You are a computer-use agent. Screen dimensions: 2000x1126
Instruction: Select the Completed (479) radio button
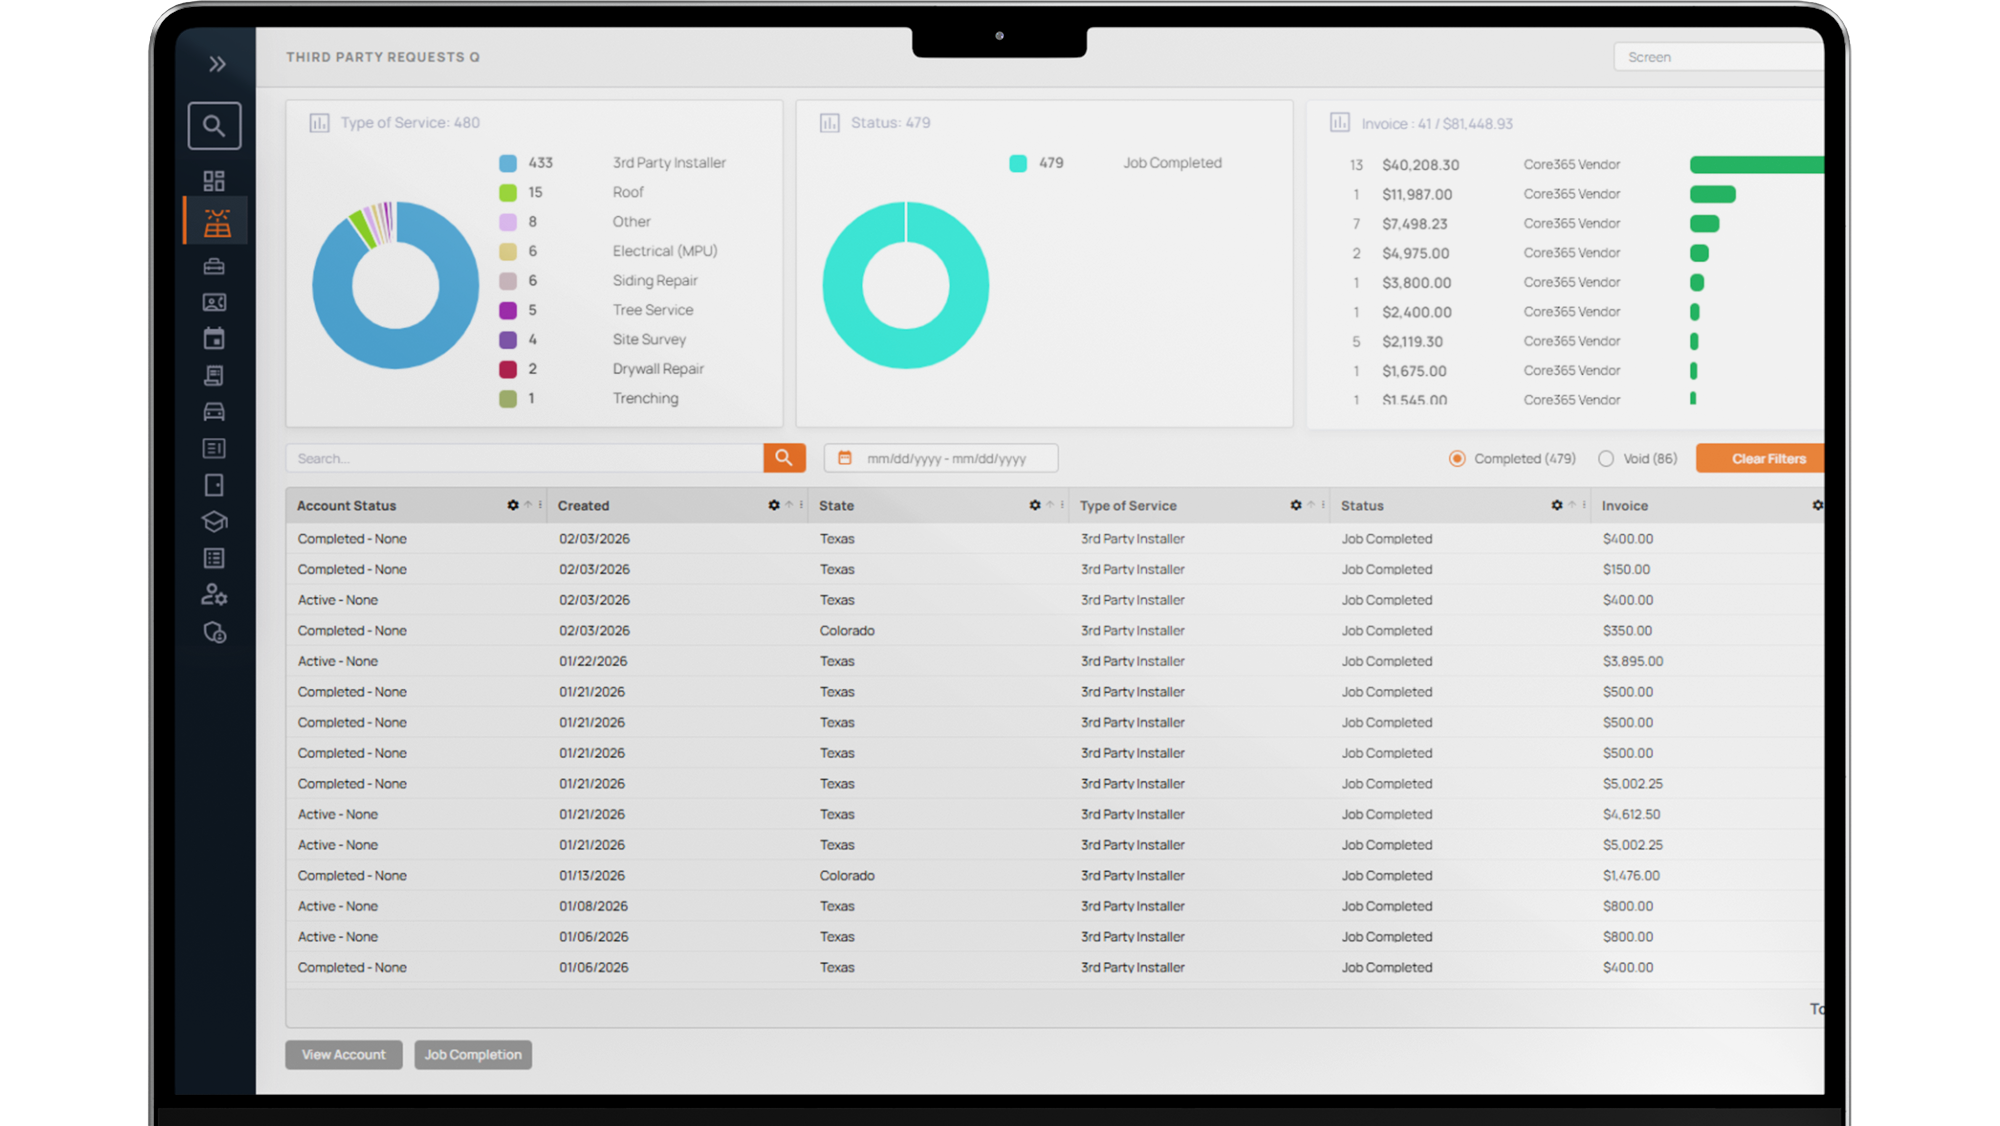(x=1457, y=459)
